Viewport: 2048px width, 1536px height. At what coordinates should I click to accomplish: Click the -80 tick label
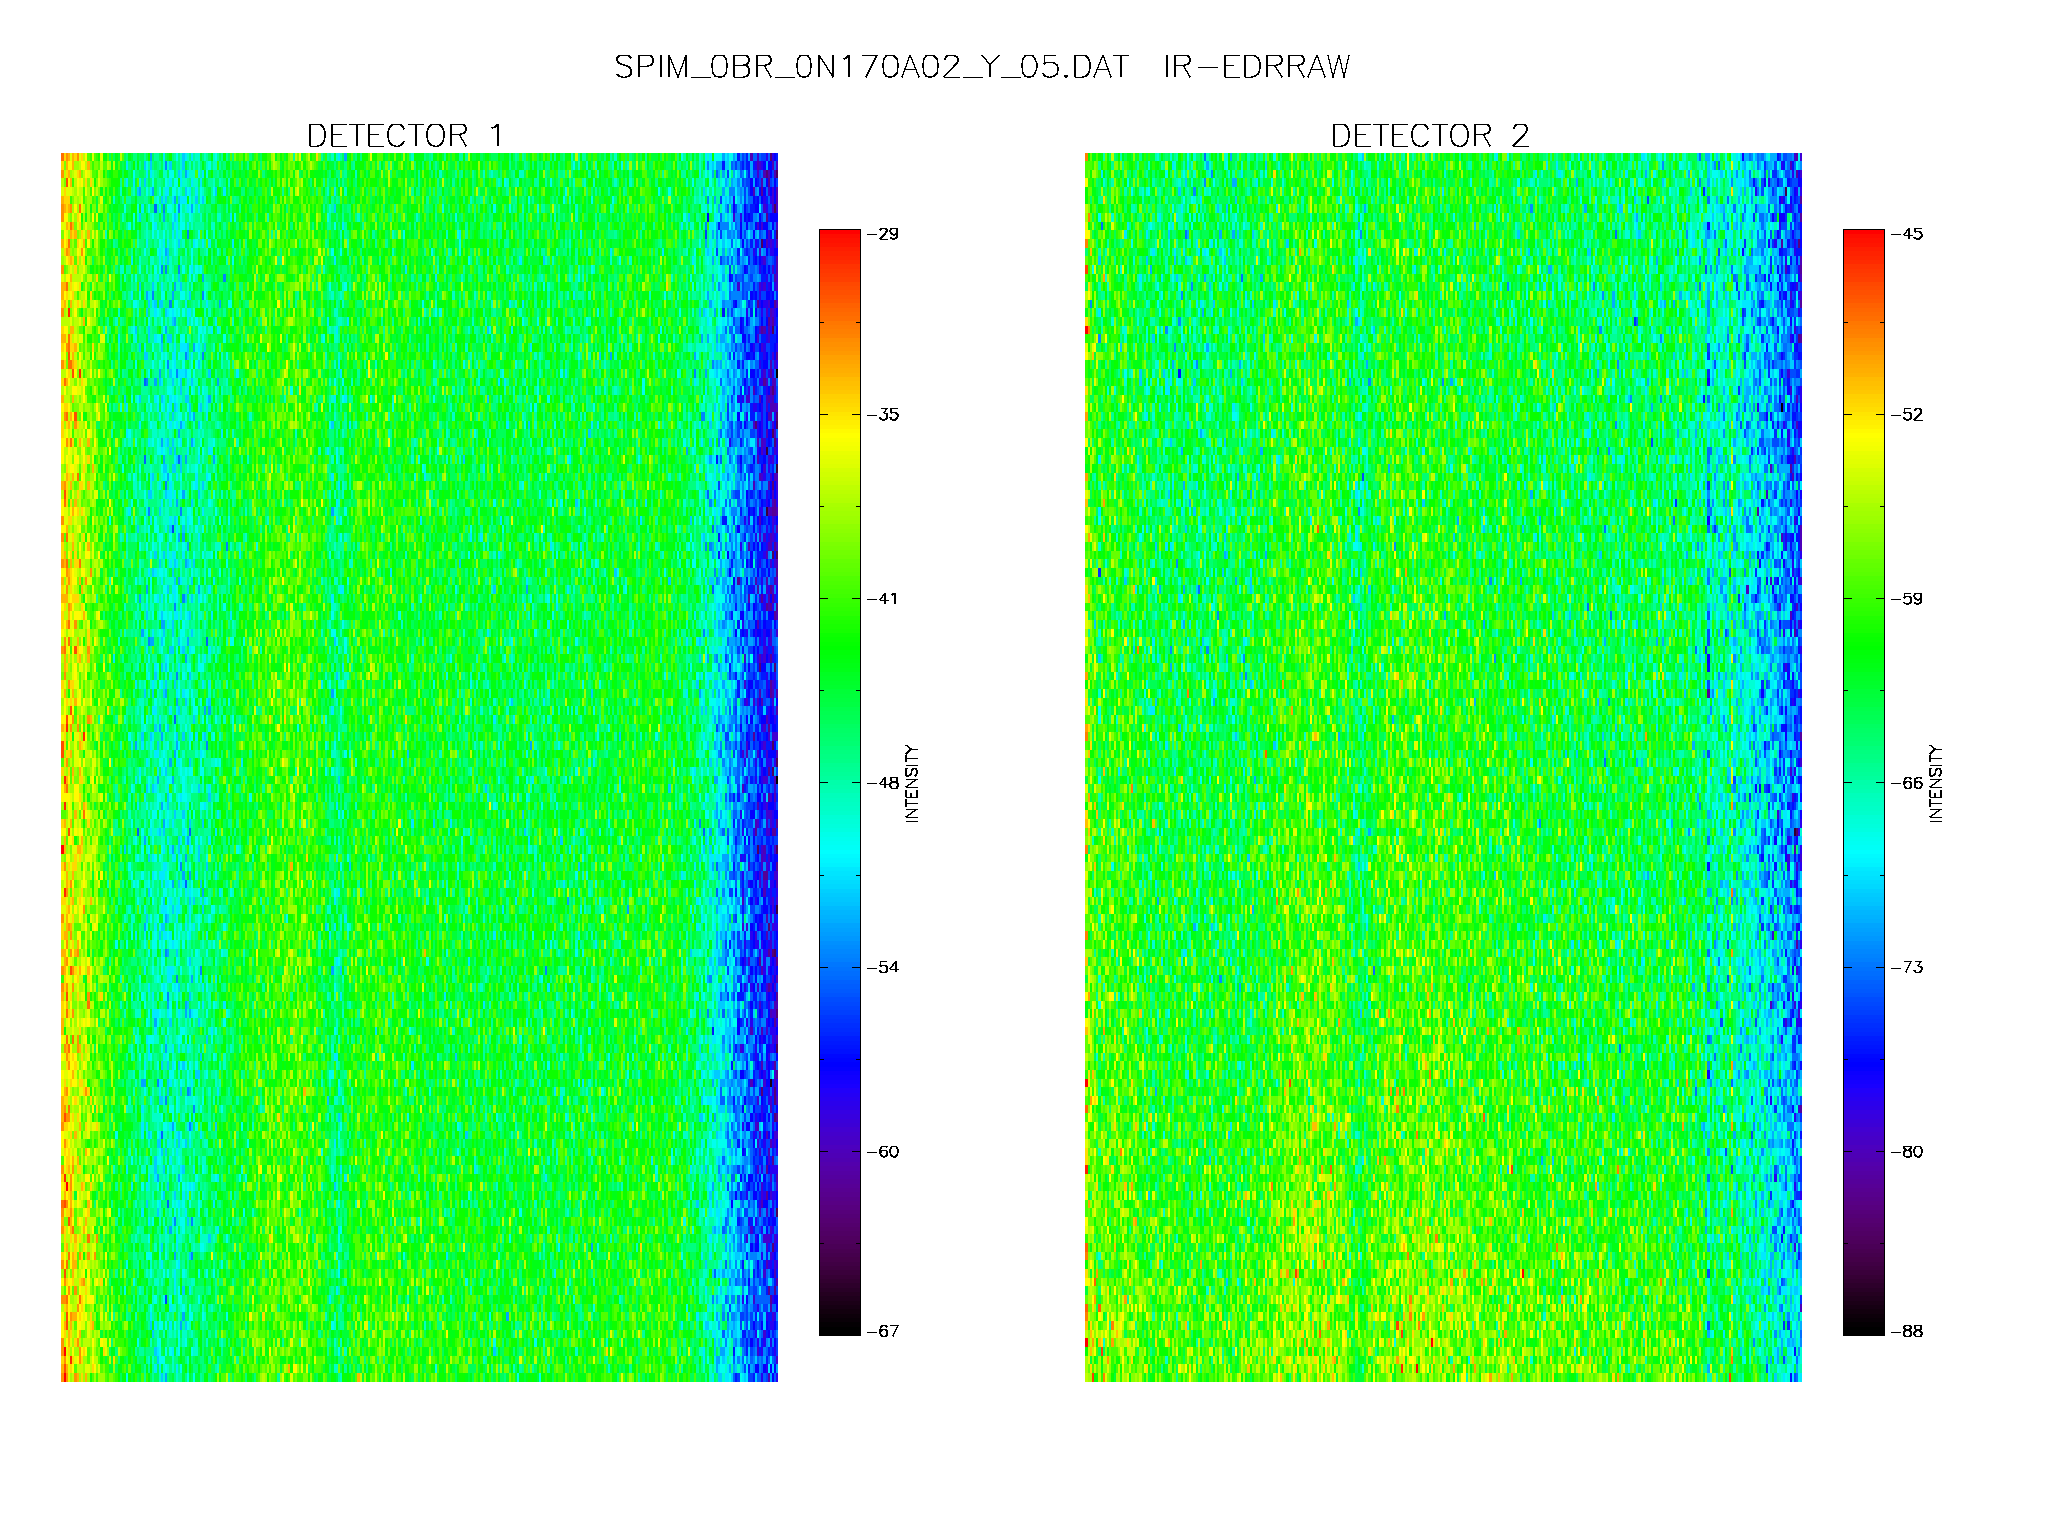[x=1907, y=1152]
